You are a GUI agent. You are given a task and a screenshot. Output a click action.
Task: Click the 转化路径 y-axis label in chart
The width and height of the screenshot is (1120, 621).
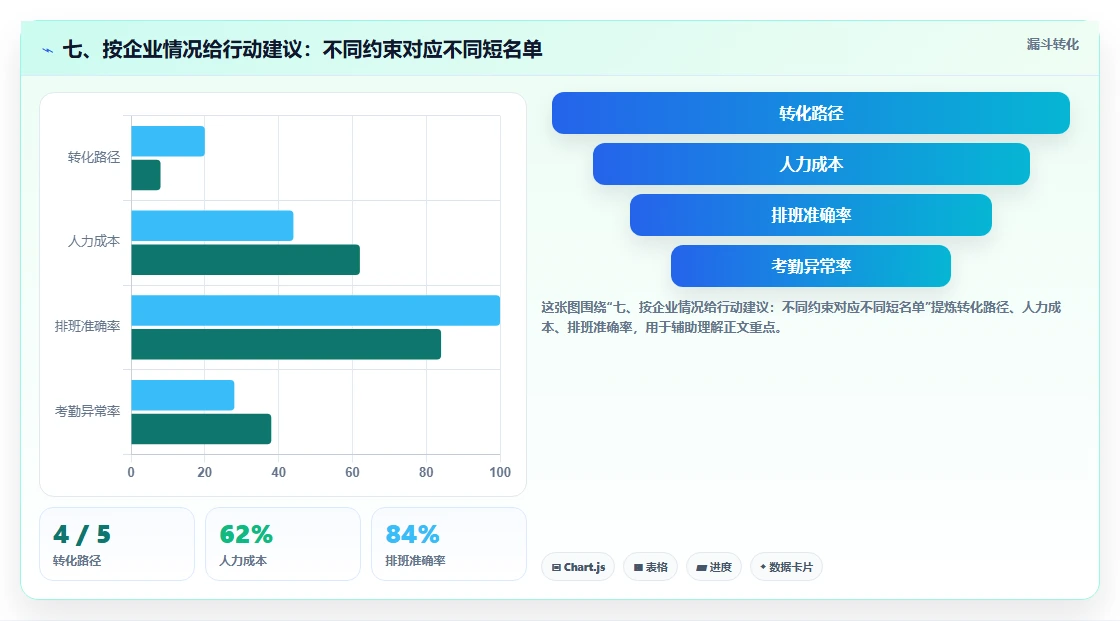[x=94, y=157]
